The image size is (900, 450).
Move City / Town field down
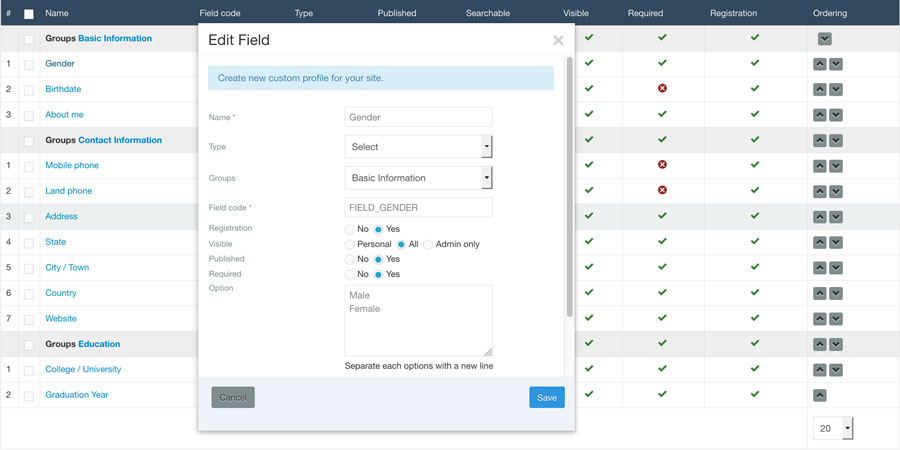tap(836, 268)
